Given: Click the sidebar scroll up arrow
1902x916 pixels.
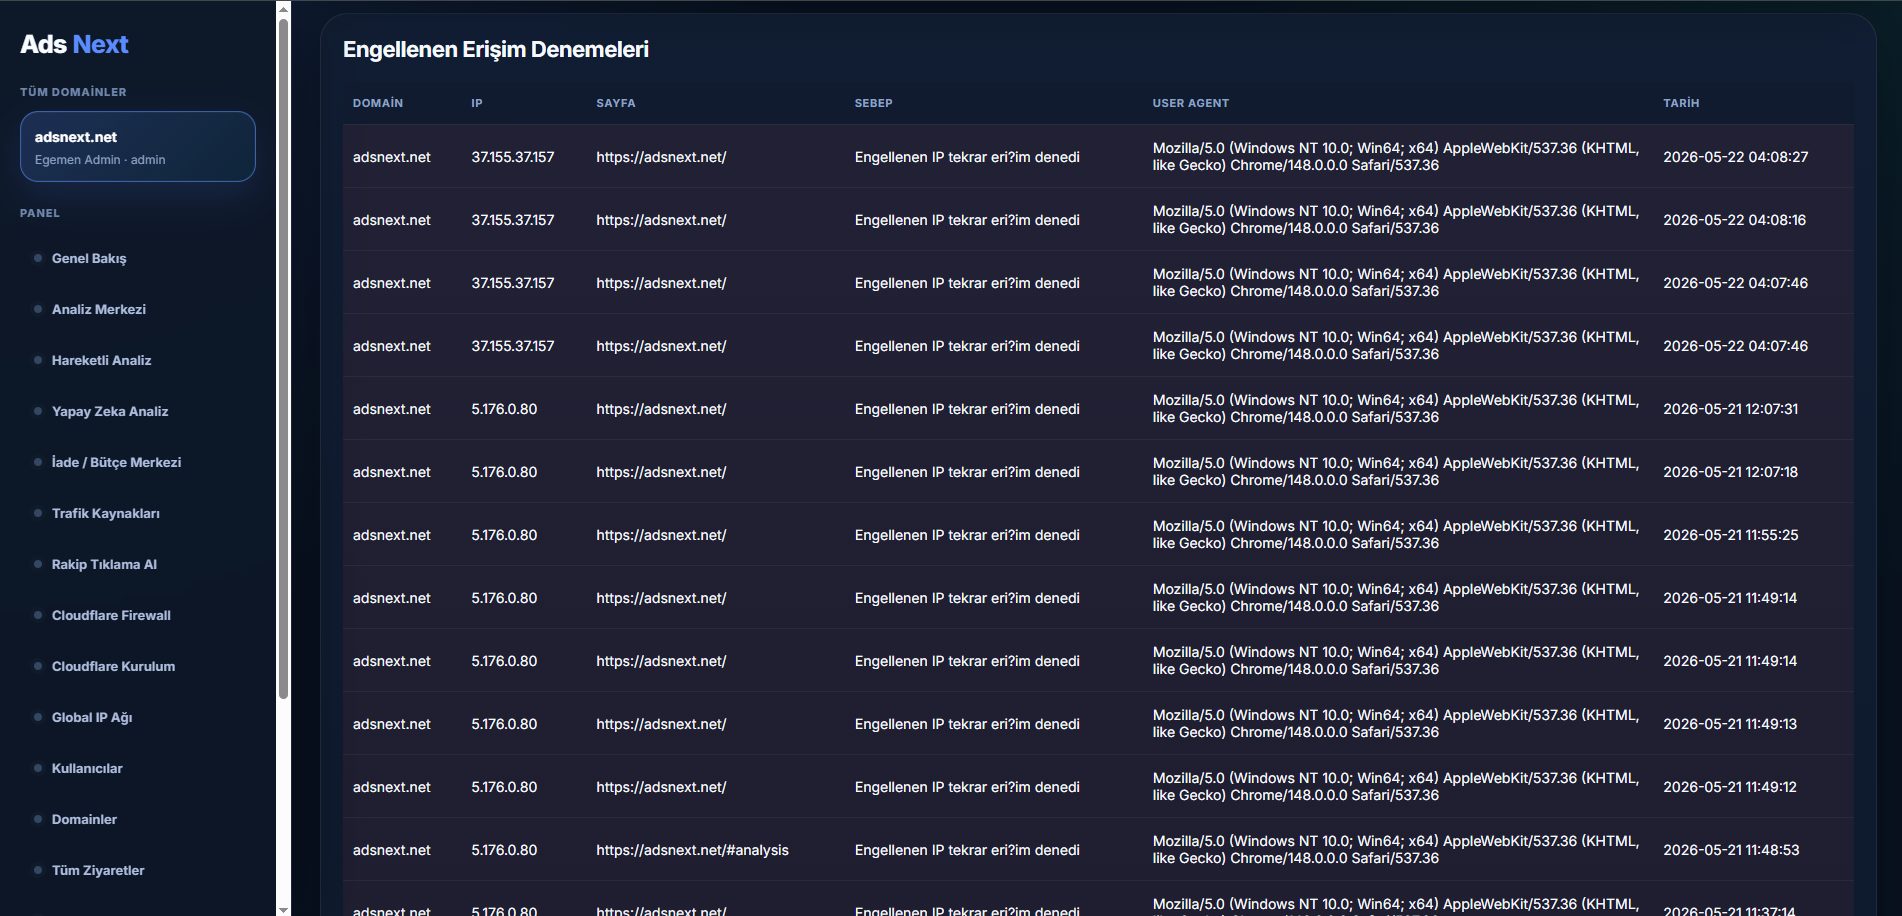Looking at the screenshot, I should coord(283,8).
